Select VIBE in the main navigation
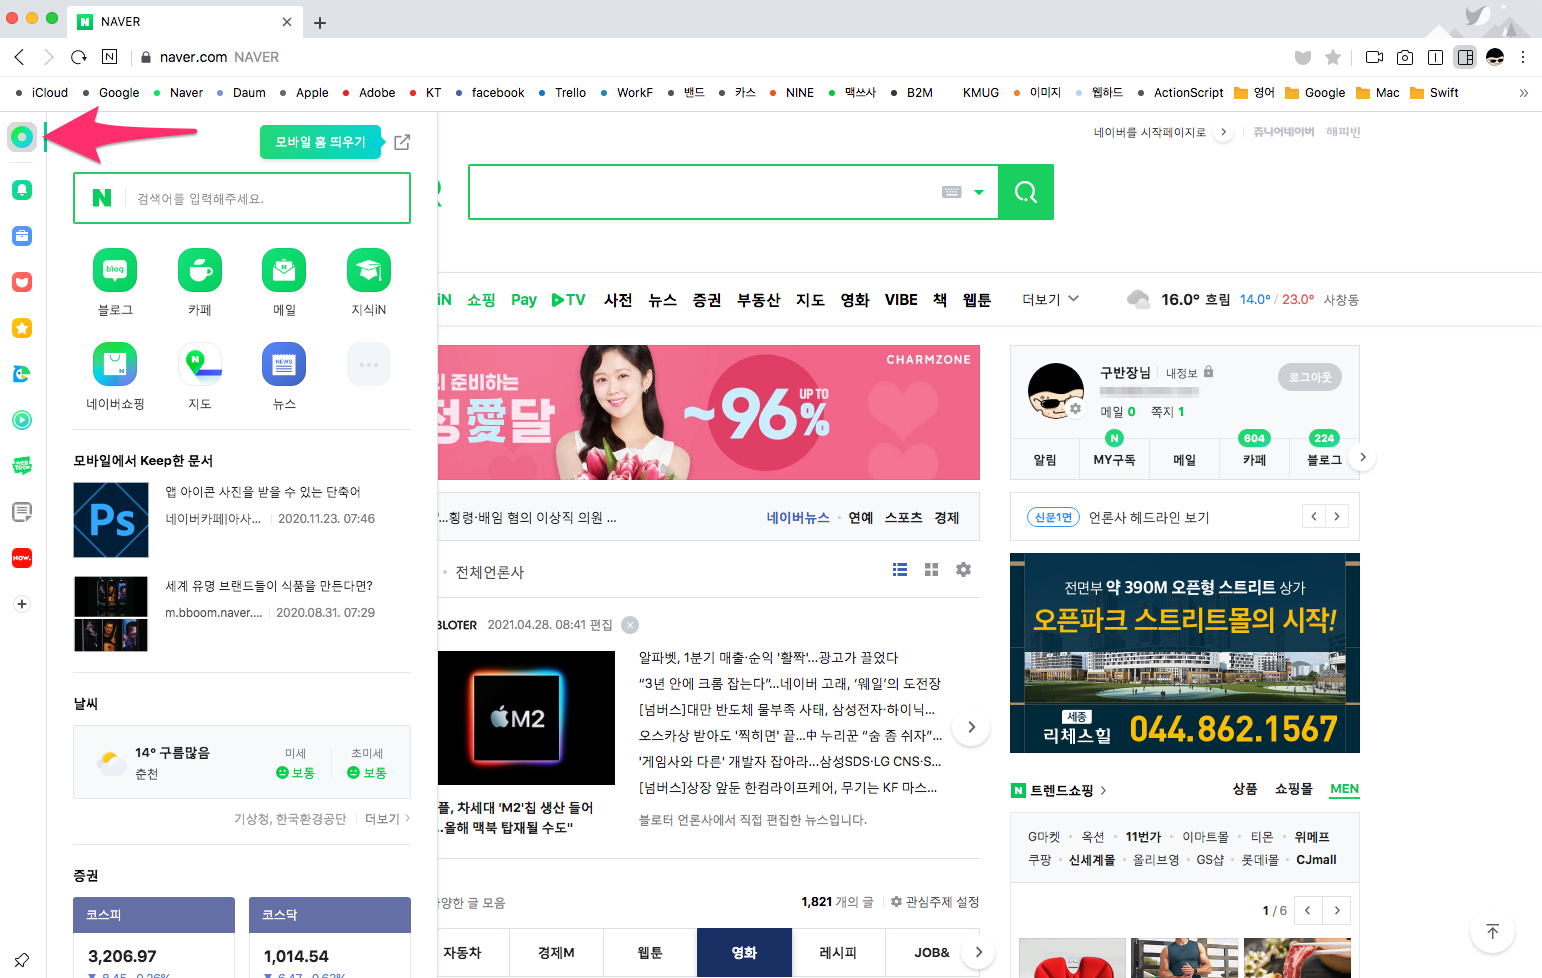This screenshot has width=1542, height=978. 901,300
